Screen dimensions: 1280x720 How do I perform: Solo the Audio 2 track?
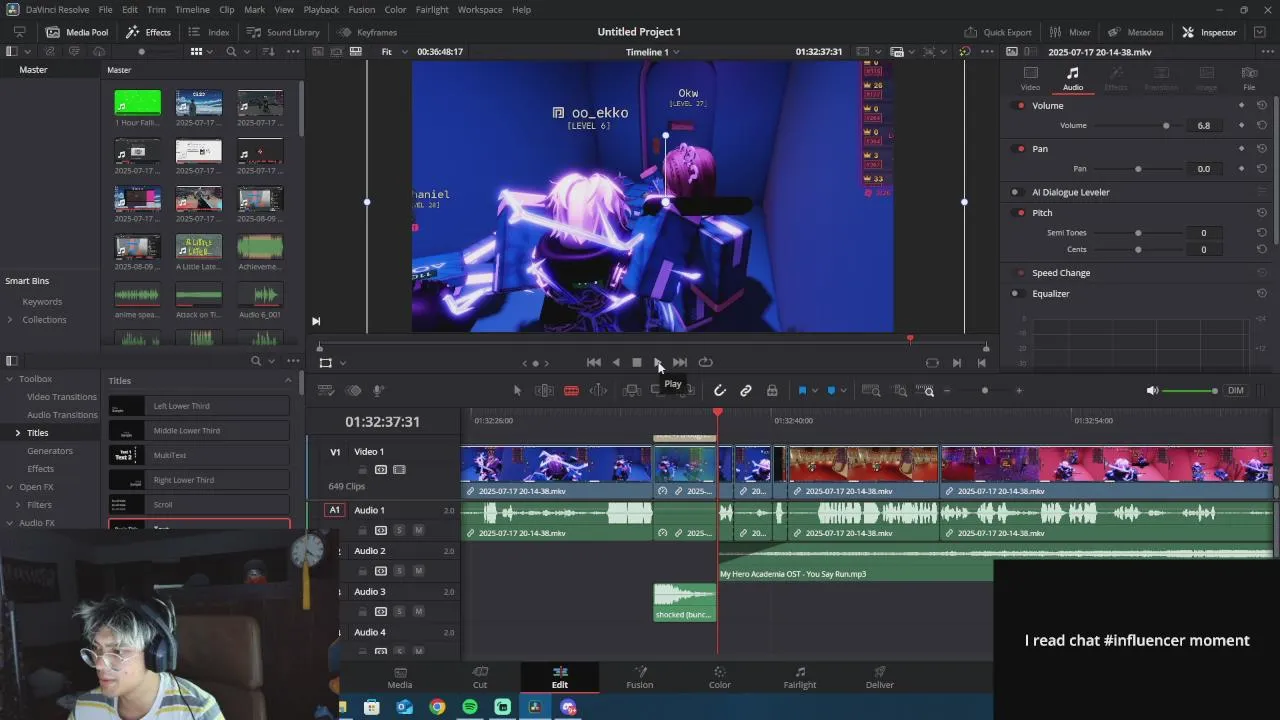[399, 571]
